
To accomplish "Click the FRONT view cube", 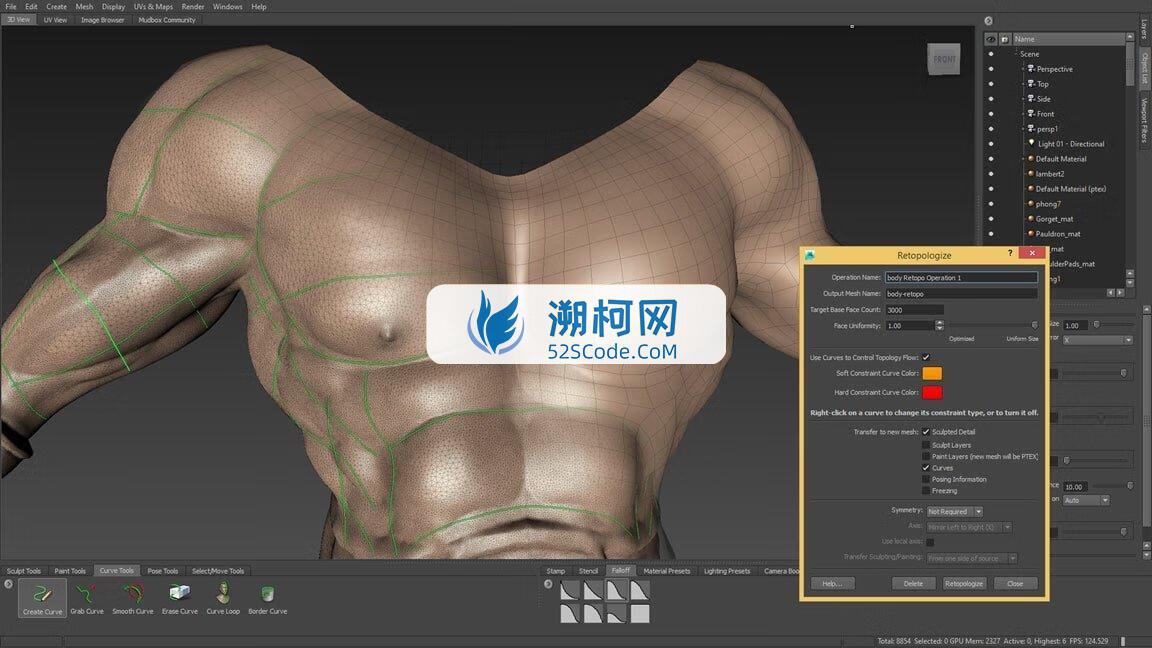I will tap(944, 60).
